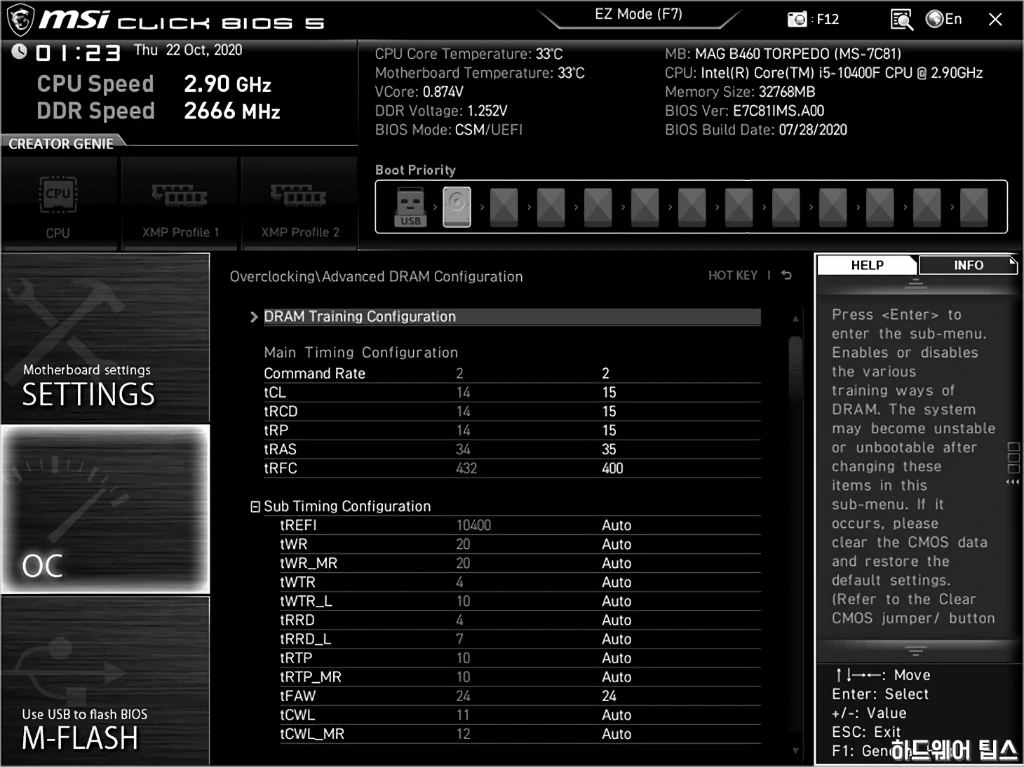The height and width of the screenshot is (767, 1024).
Task: Take a screenshot with the F12 camera icon
Action: point(797,19)
